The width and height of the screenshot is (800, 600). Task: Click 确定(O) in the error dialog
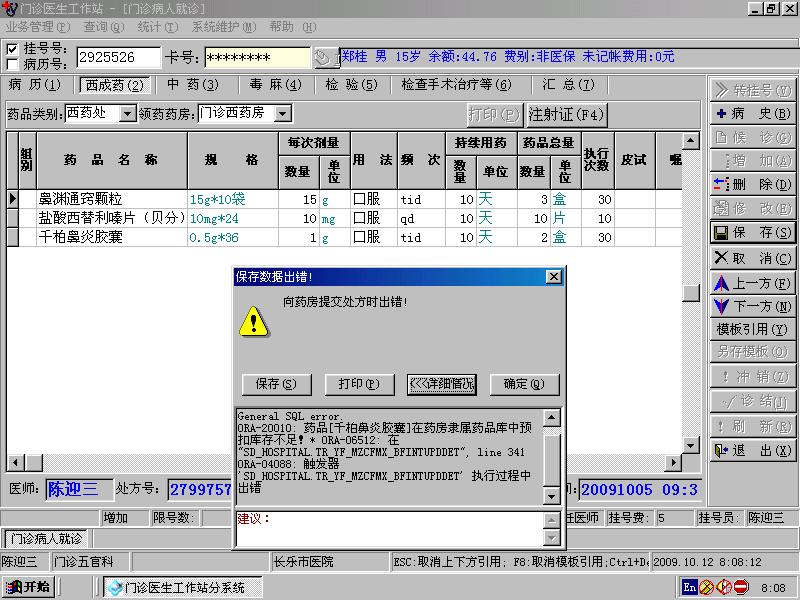524,384
